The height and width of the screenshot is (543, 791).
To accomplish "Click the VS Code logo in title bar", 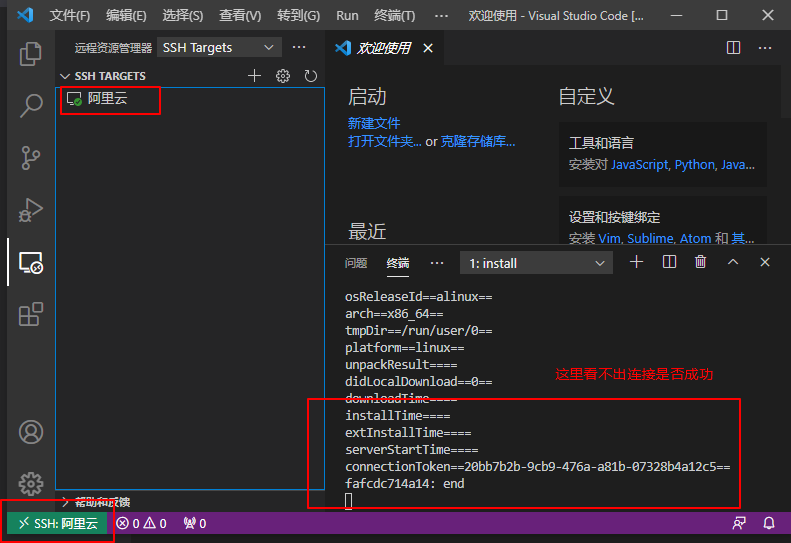I will 25,15.
